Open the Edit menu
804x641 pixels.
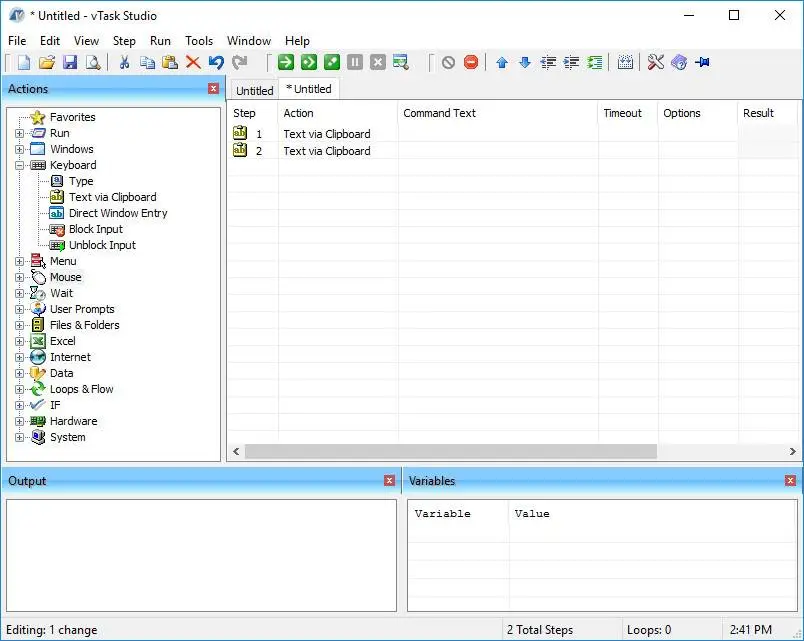(x=50, y=41)
